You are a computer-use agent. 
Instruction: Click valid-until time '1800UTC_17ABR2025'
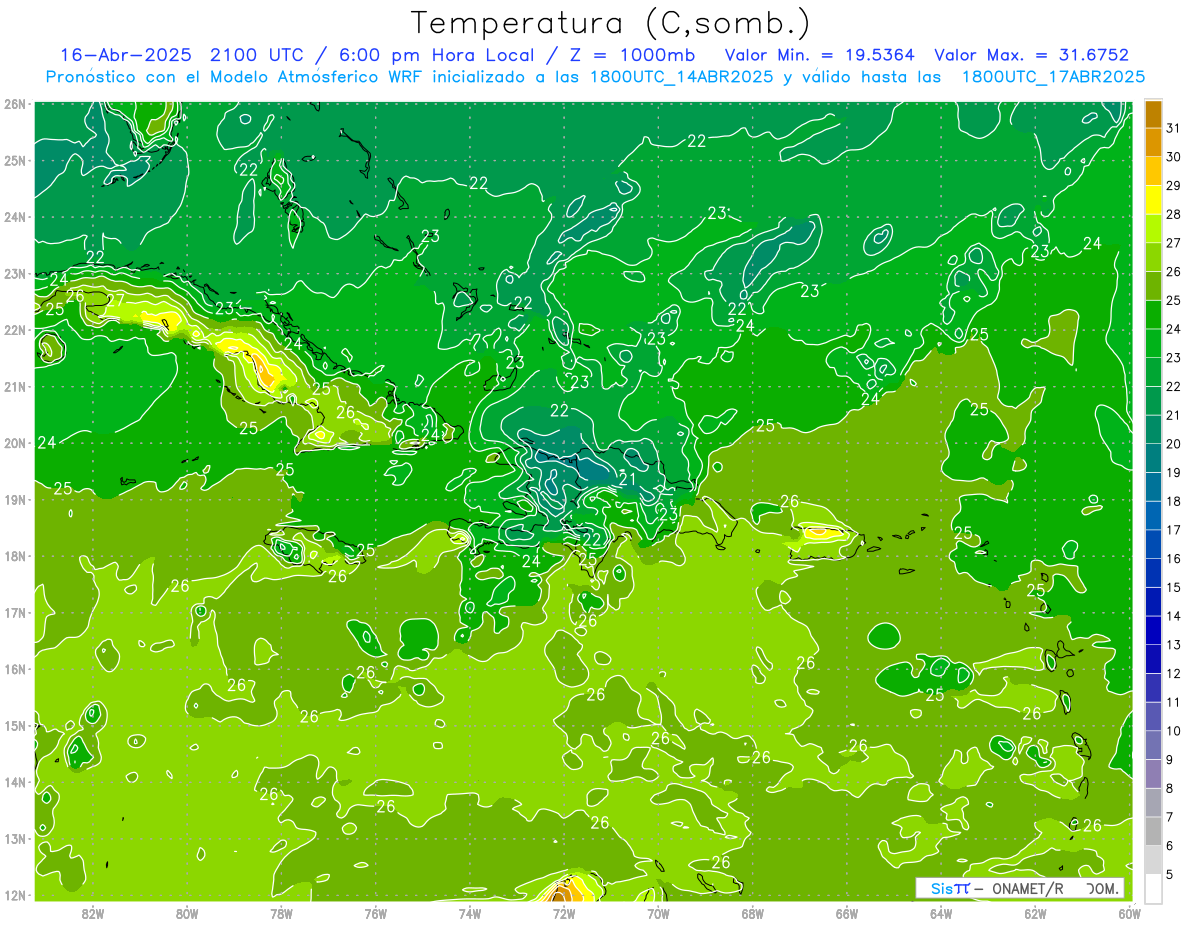coord(1053,77)
